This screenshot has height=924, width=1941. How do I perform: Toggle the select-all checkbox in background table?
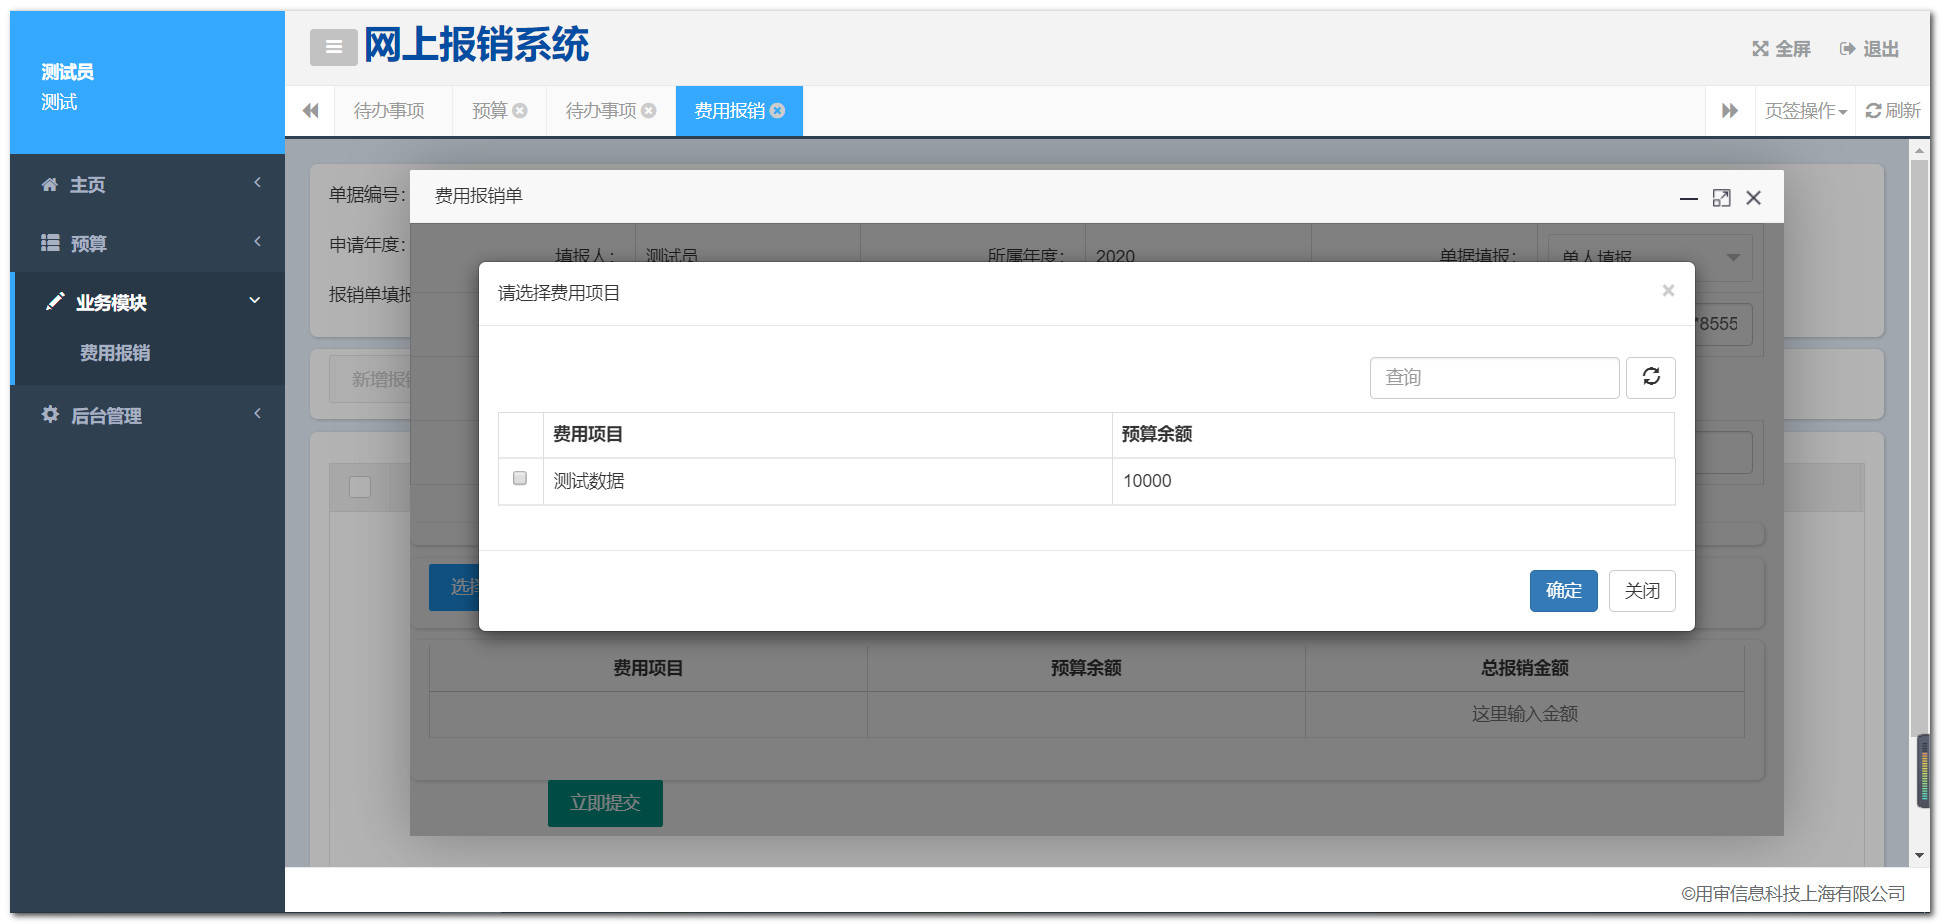pyautogui.click(x=360, y=487)
